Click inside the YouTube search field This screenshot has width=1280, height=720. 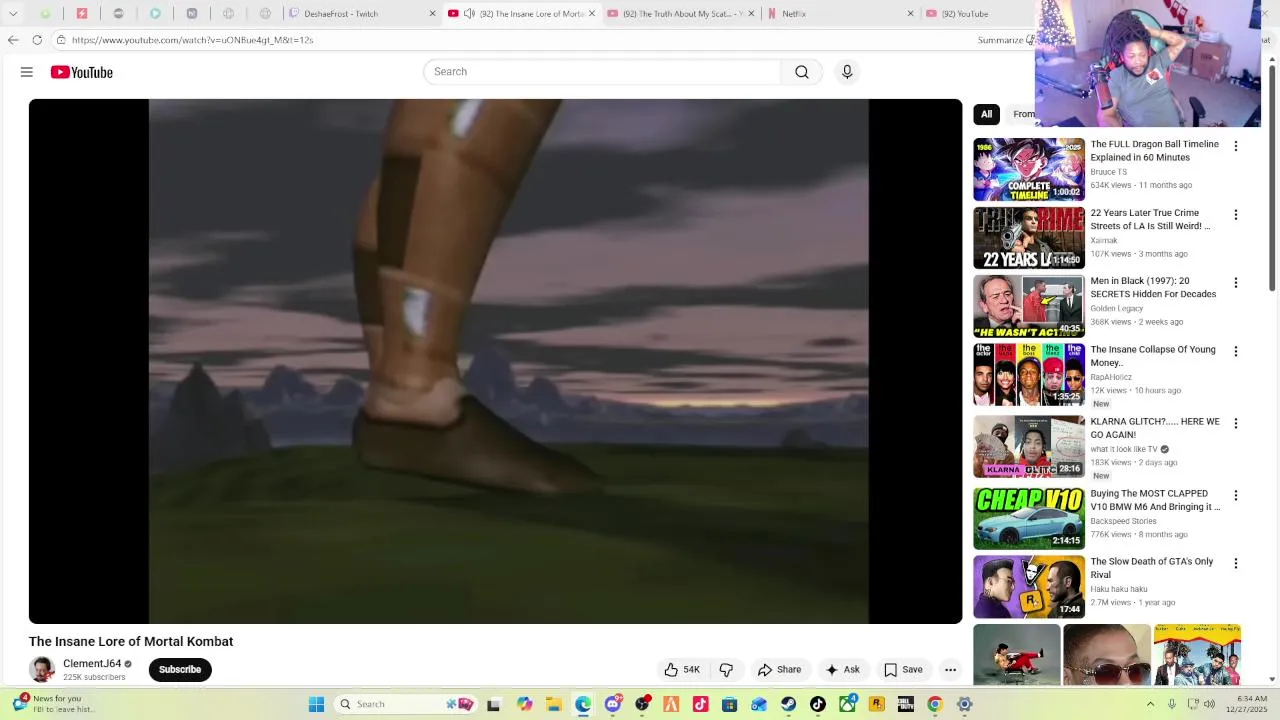602,72
